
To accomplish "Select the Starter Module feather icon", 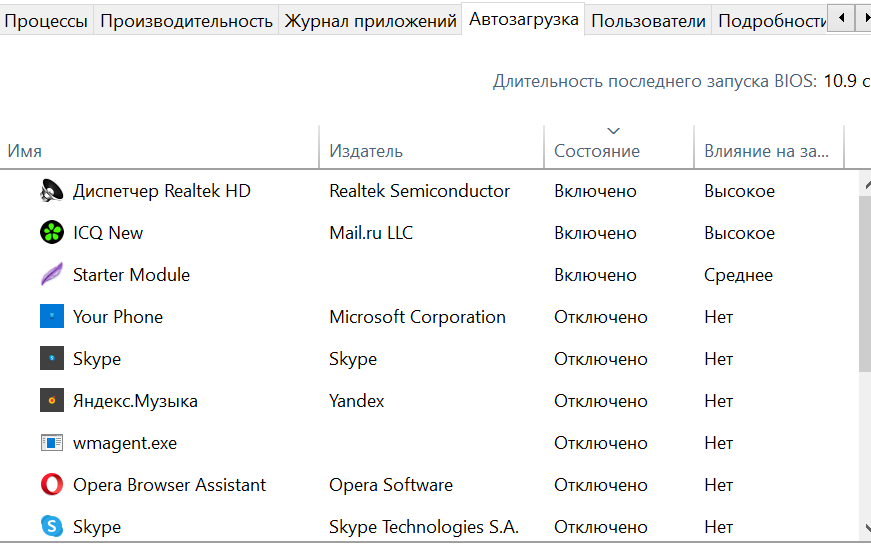I will [x=52, y=275].
